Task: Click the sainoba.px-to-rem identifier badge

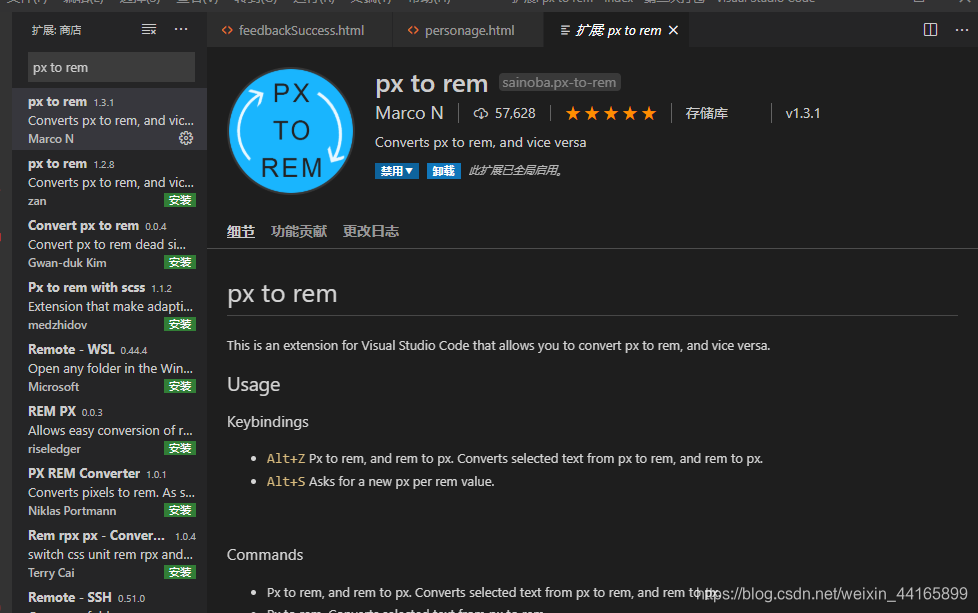Action: (559, 82)
